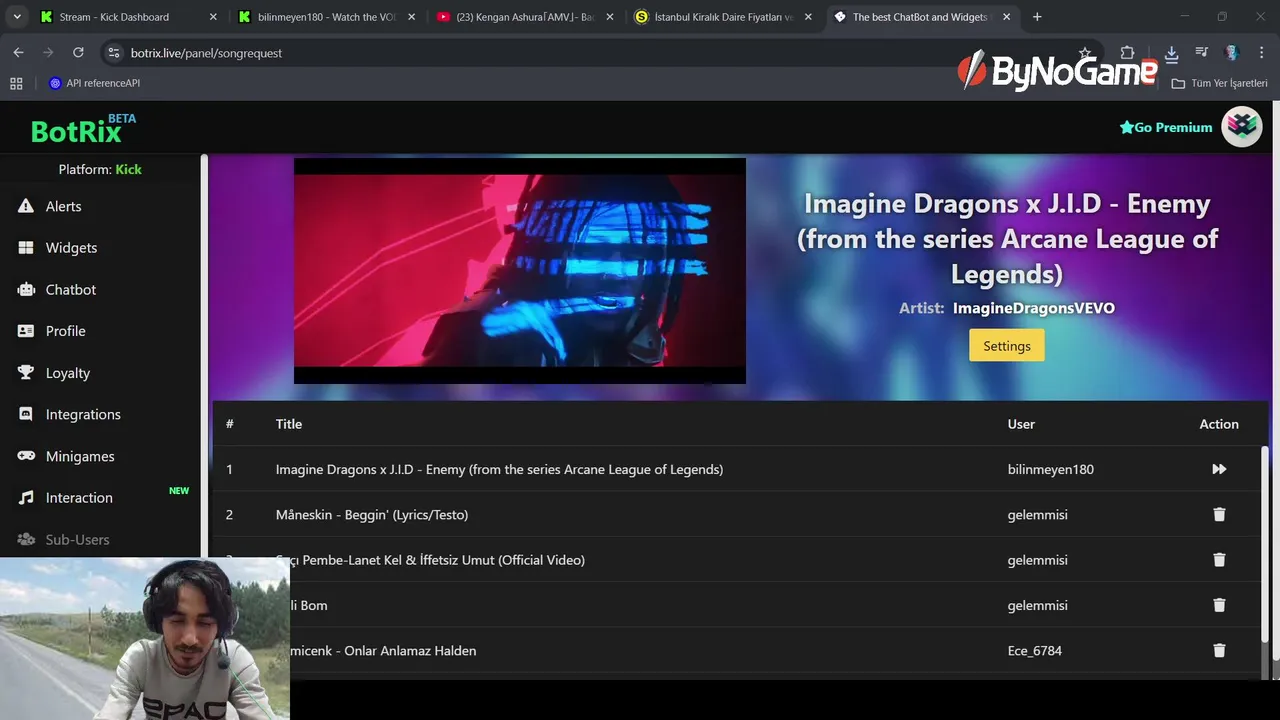
Task: View site information icon in address bar
Action: pos(113,53)
